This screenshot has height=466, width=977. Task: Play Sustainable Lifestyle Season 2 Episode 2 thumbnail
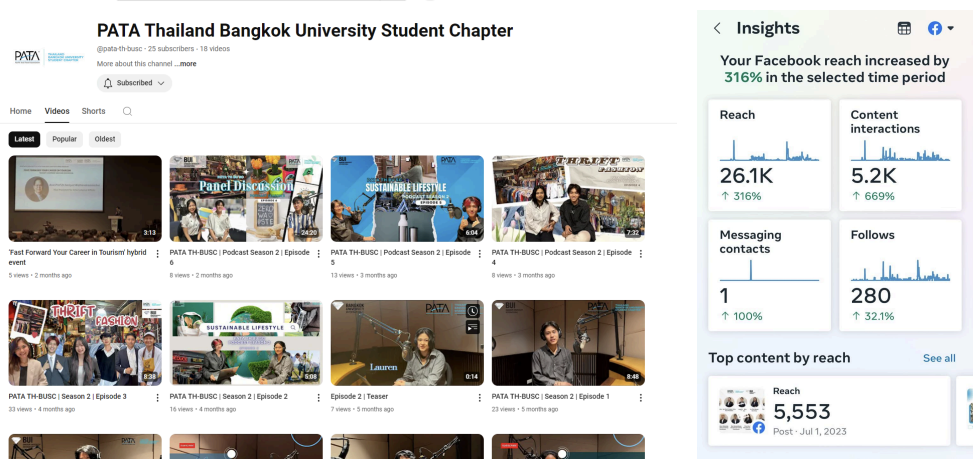point(246,343)
